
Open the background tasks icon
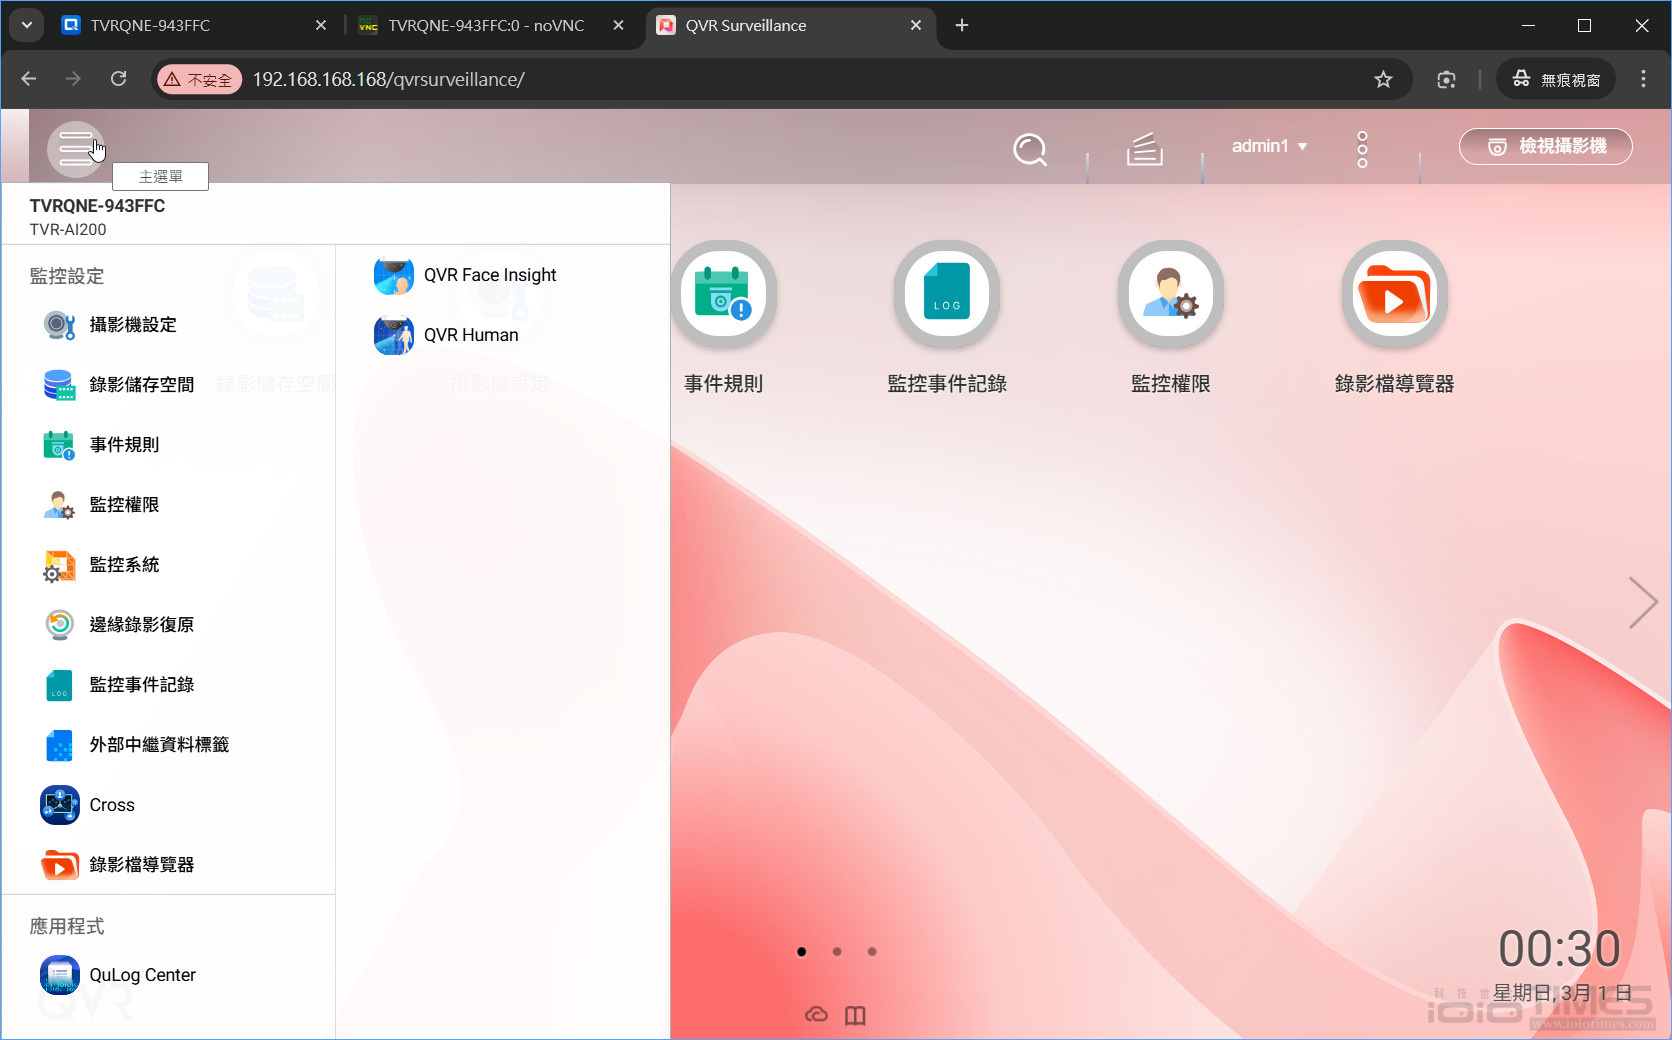[1144, 150]
